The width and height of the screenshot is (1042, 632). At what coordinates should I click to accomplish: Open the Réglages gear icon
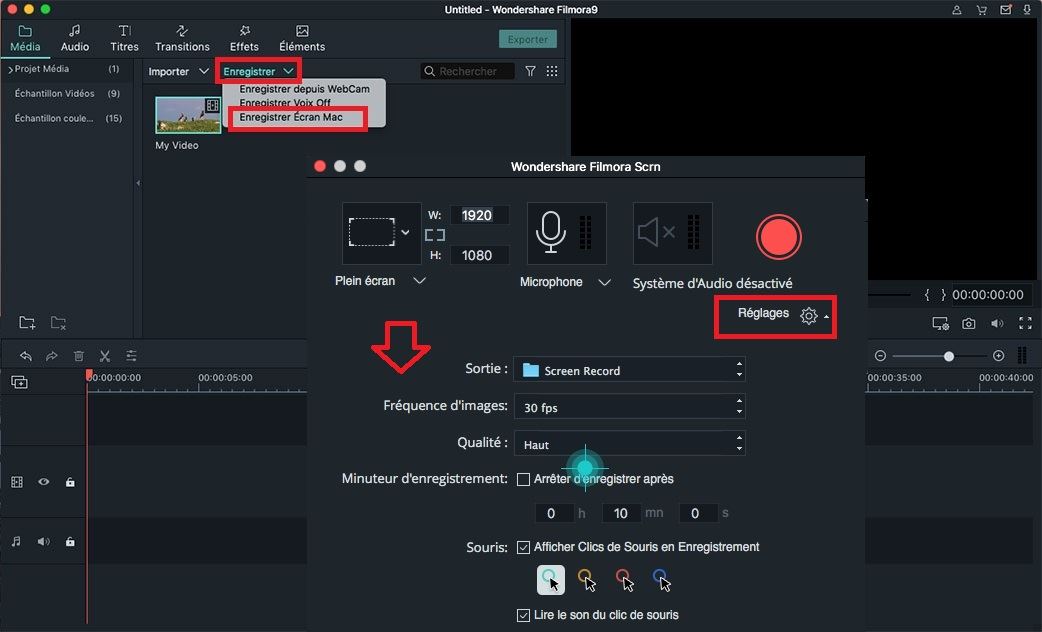click(809, 316)
